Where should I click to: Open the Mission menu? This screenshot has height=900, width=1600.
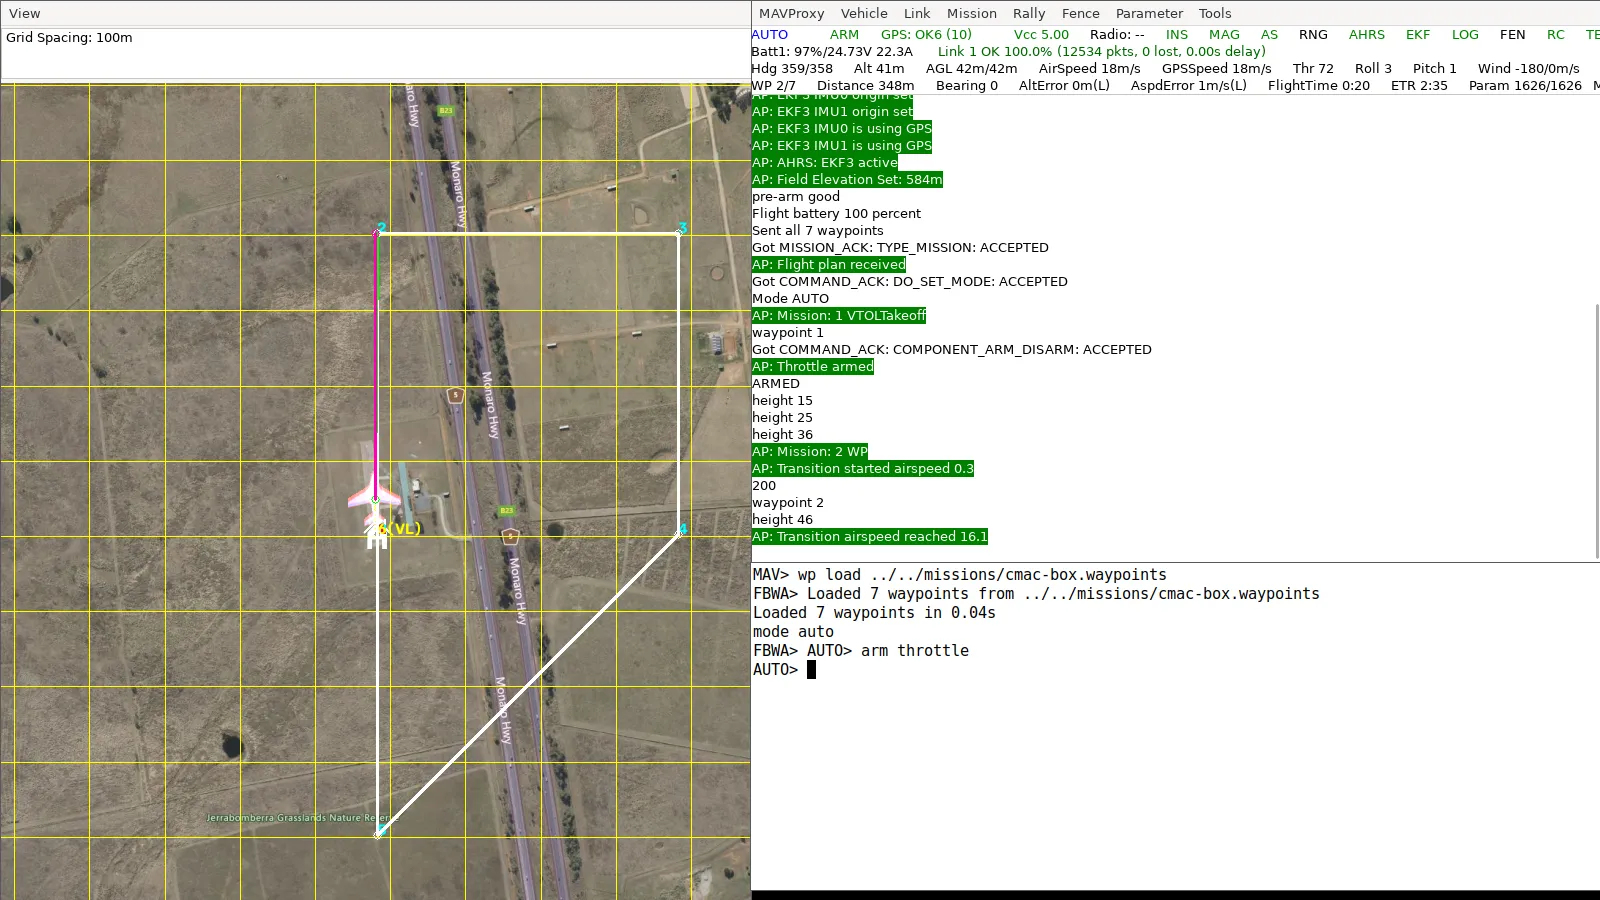(x=972, y=13)
